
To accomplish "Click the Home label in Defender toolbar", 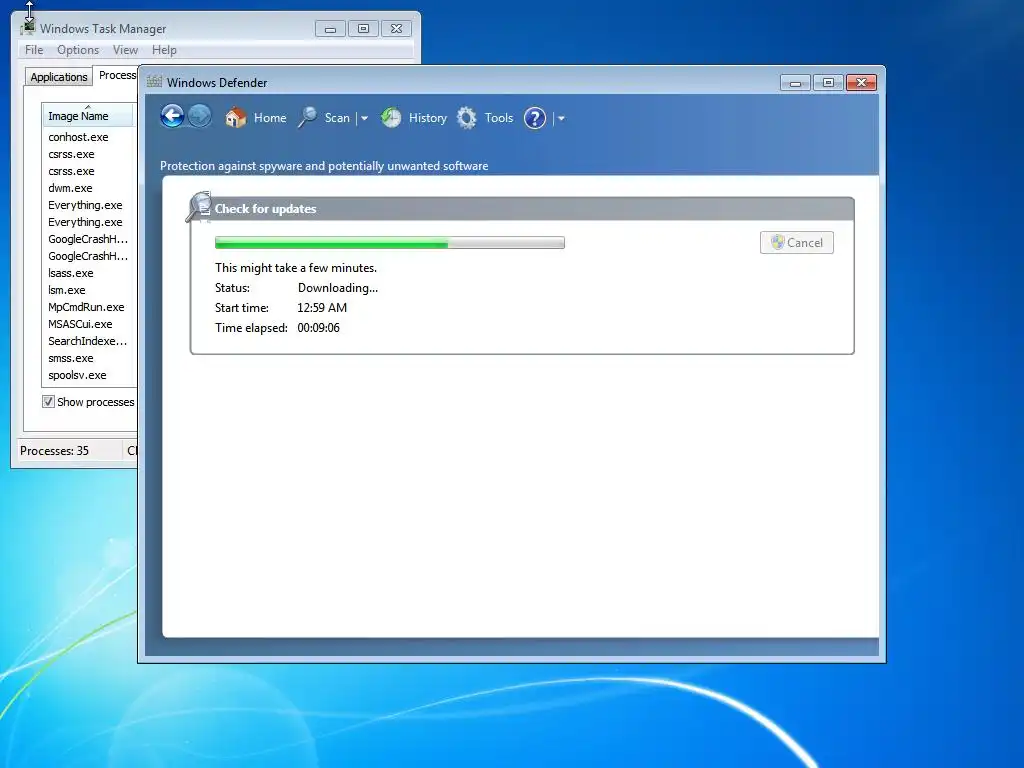I will [x=270, y=118].
